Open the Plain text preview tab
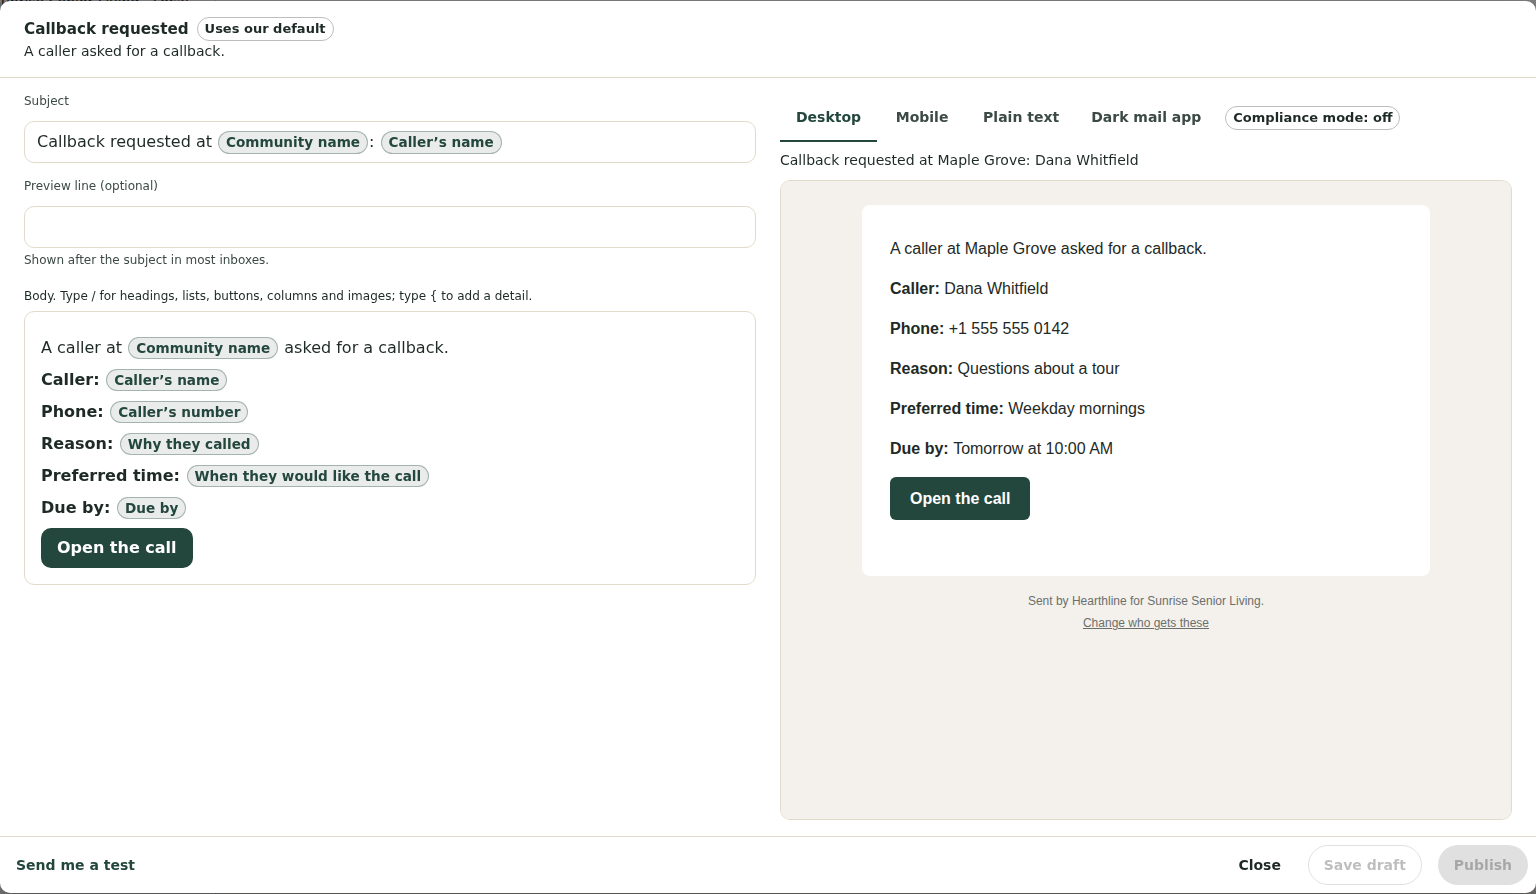 1021,117
